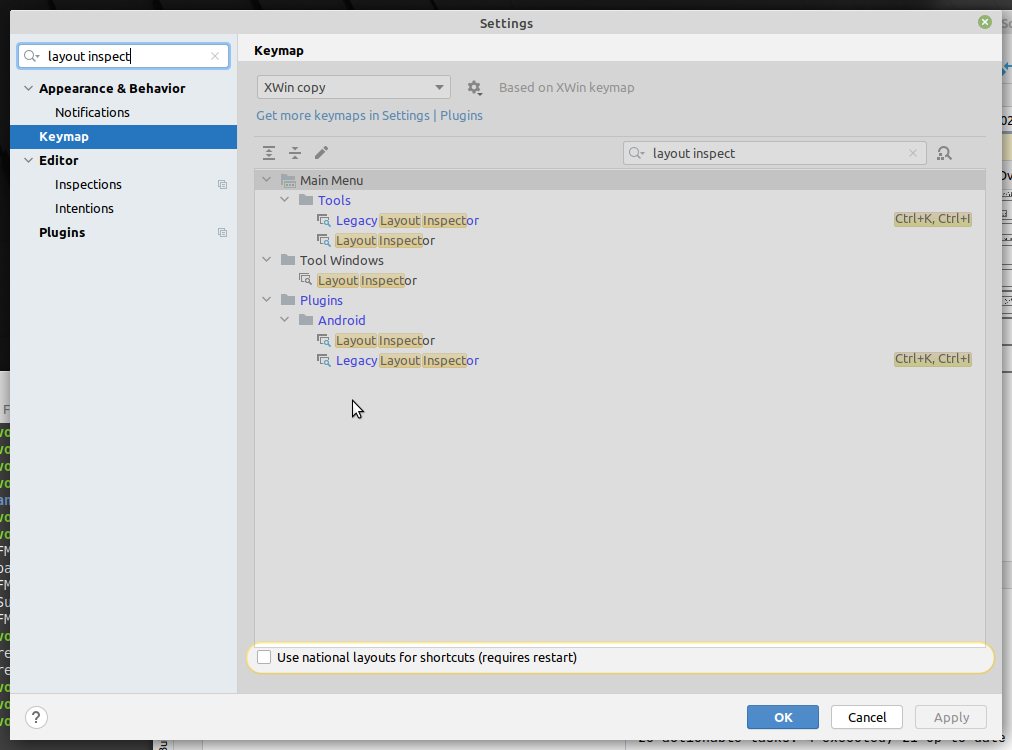Click the Ctrl+K, Ctrl+I shortcut badge
This screenshot has height=750, width=1012.
tap(932, 218)
